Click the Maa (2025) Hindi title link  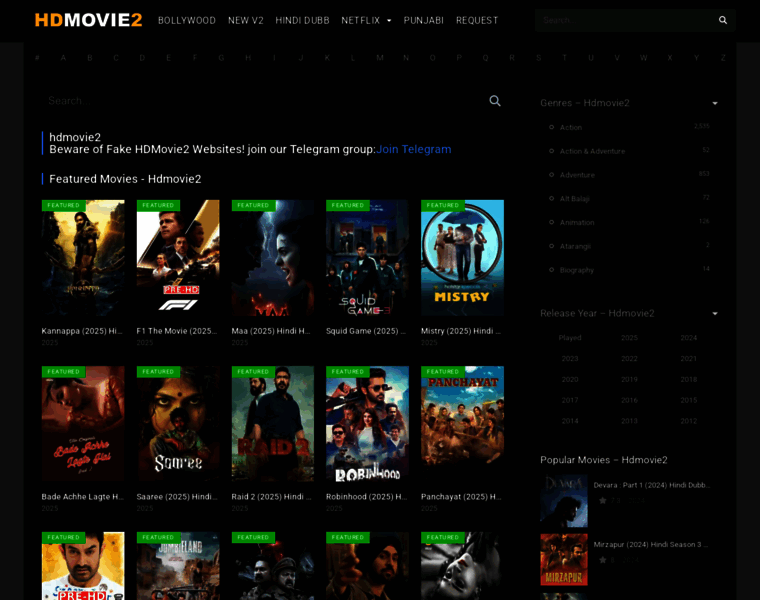tap(271, 331)
